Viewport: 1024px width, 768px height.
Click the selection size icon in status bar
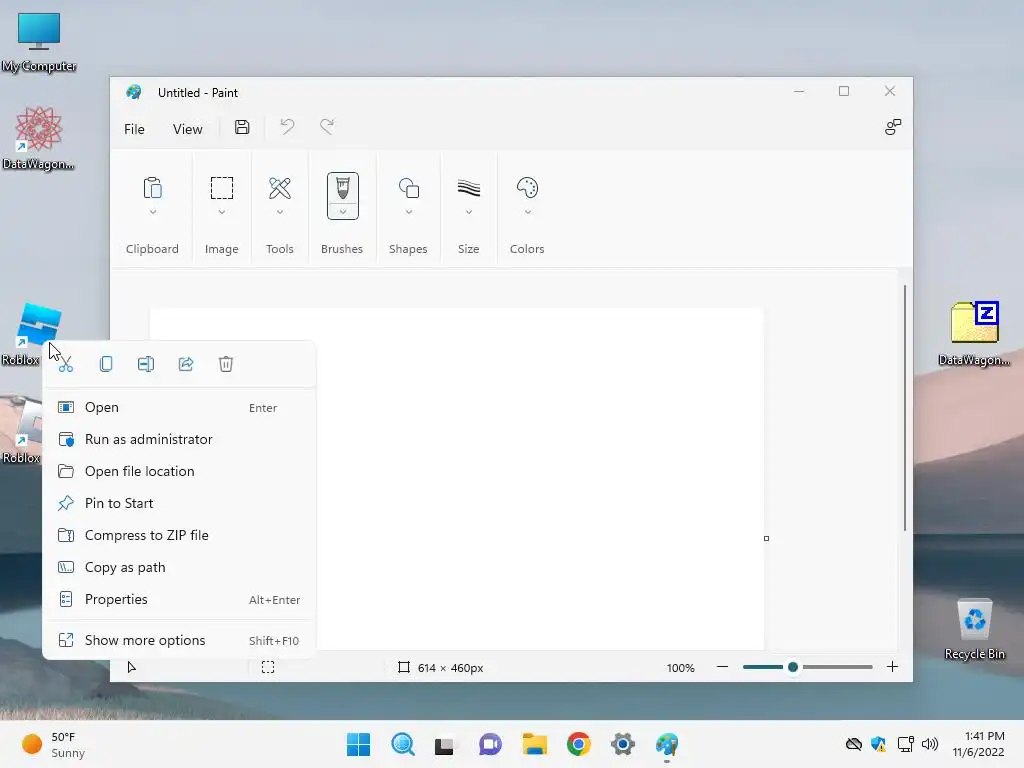coord(268,667)
